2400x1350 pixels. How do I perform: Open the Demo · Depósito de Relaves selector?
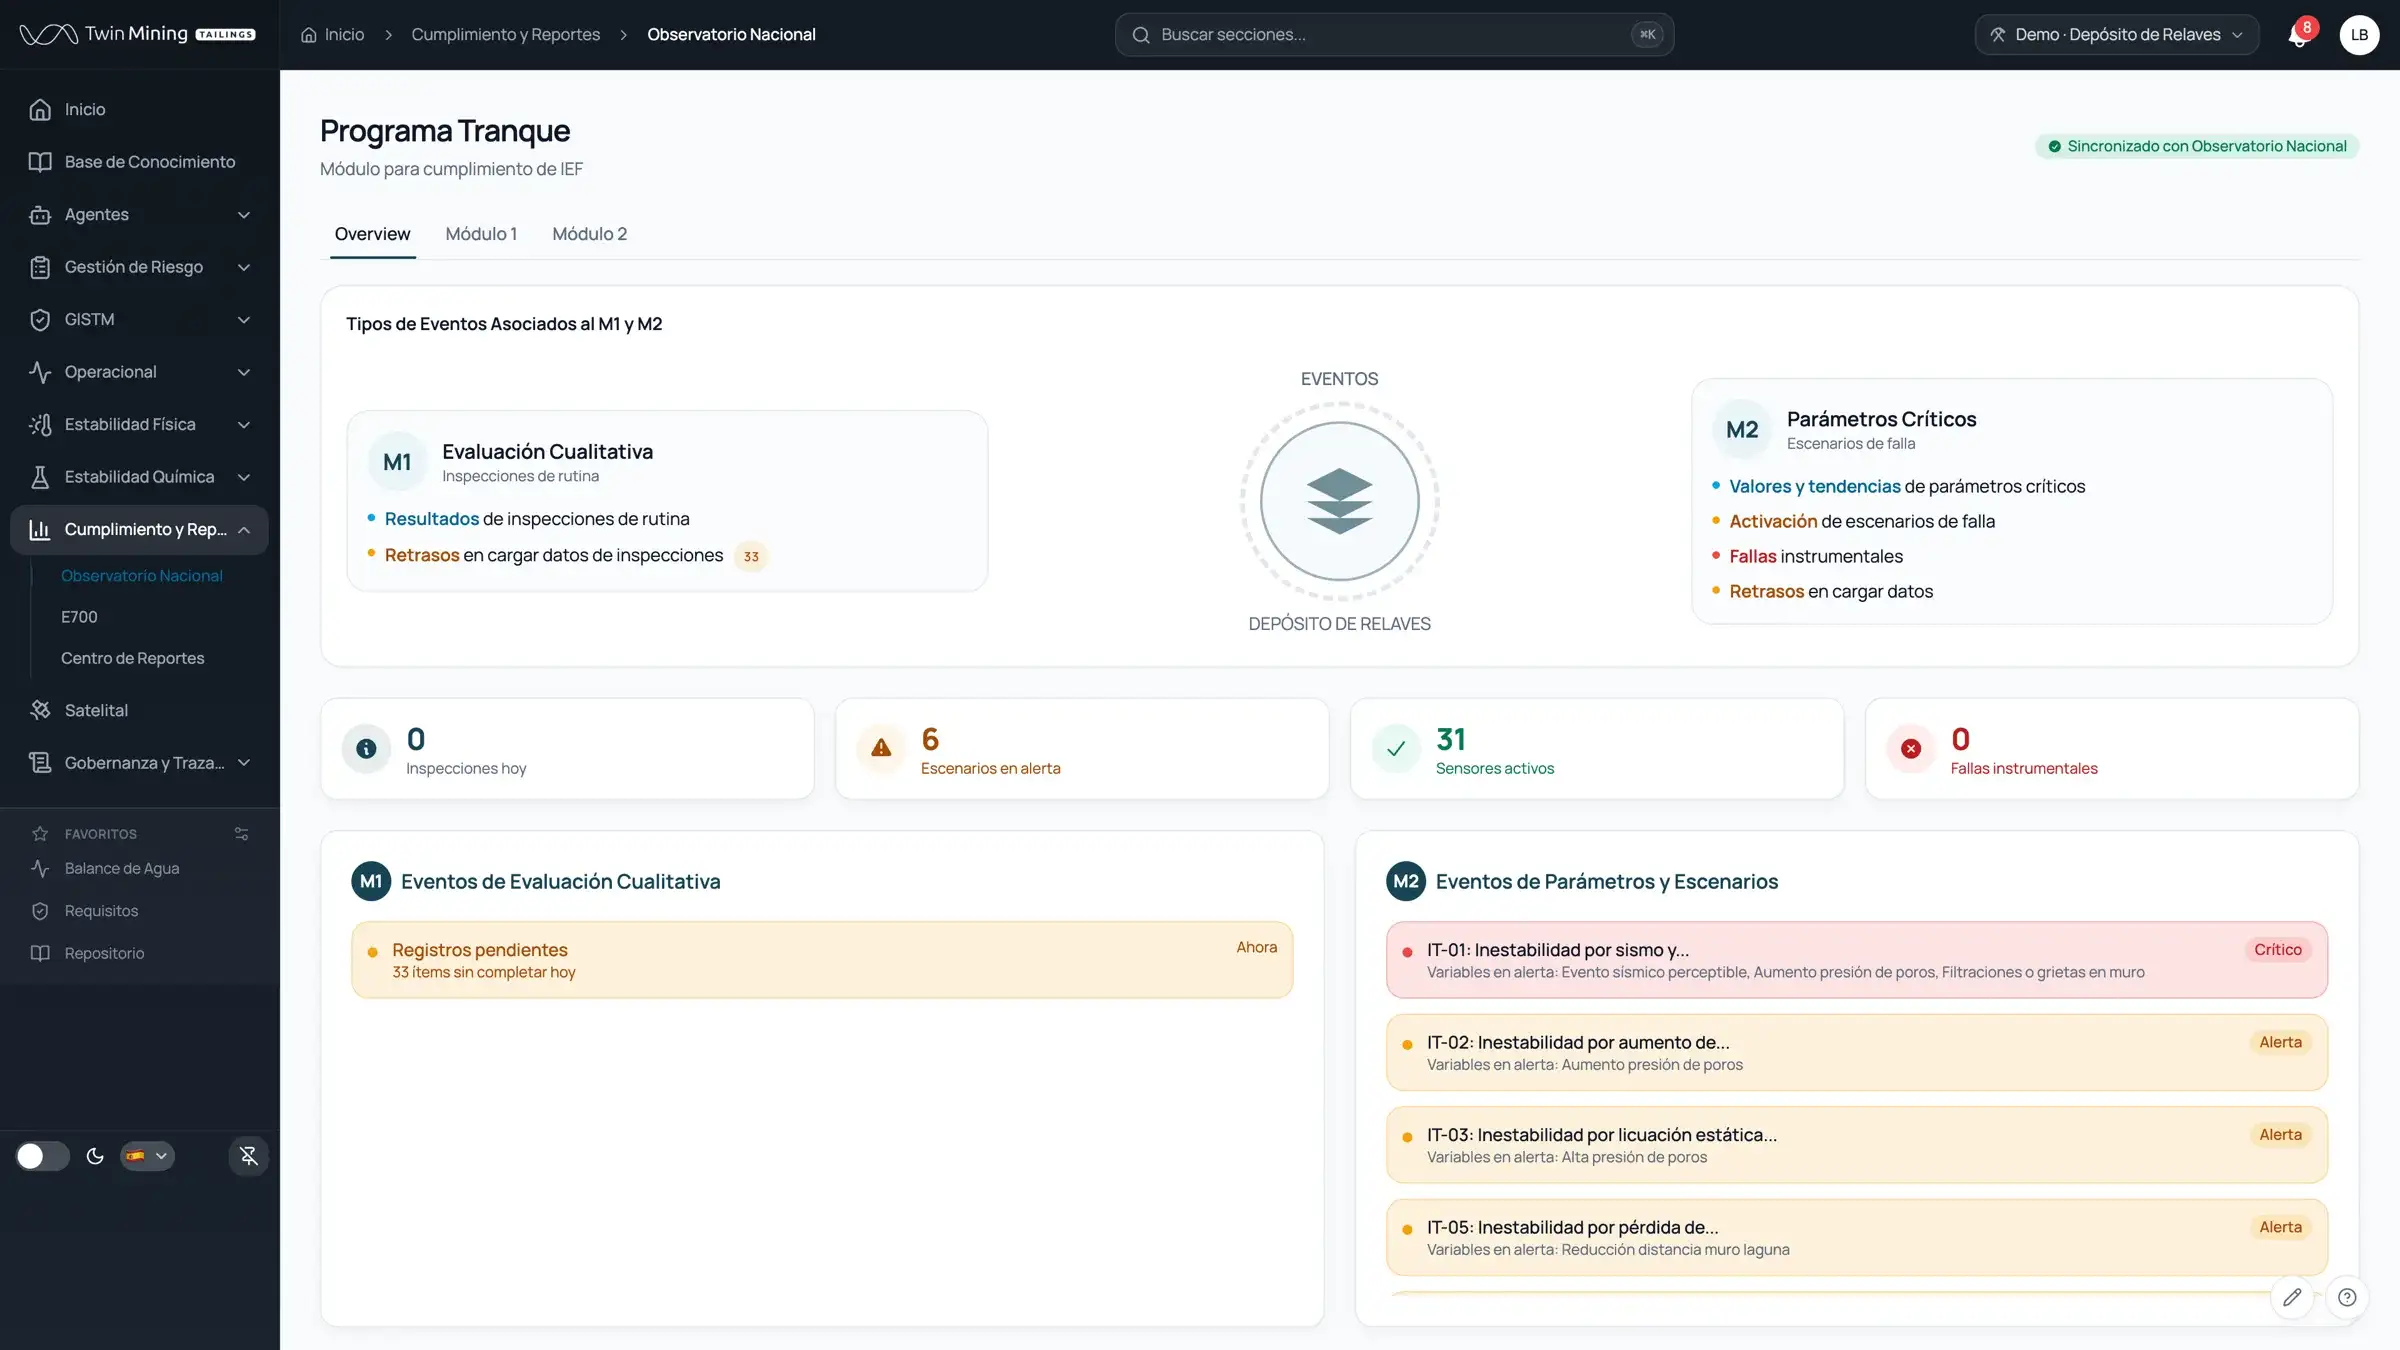[x=2117, y=35]
